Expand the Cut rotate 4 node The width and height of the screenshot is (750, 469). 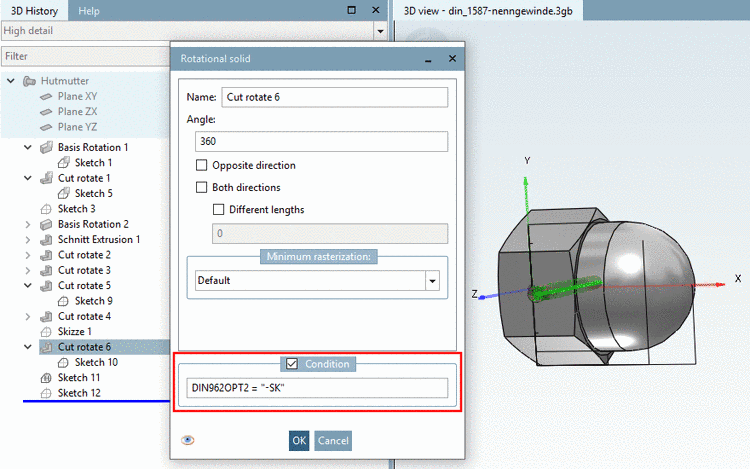28,316
